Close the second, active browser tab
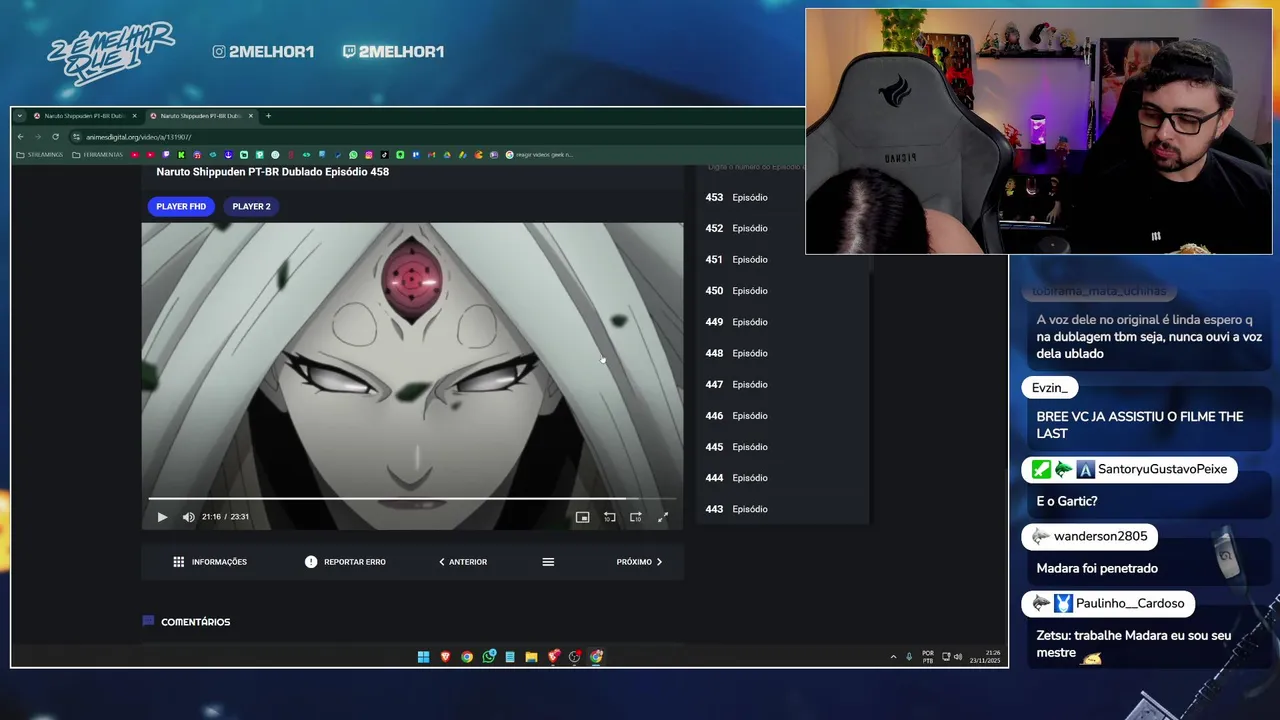This screenshot has width=1280, height=720. (251, 116)
